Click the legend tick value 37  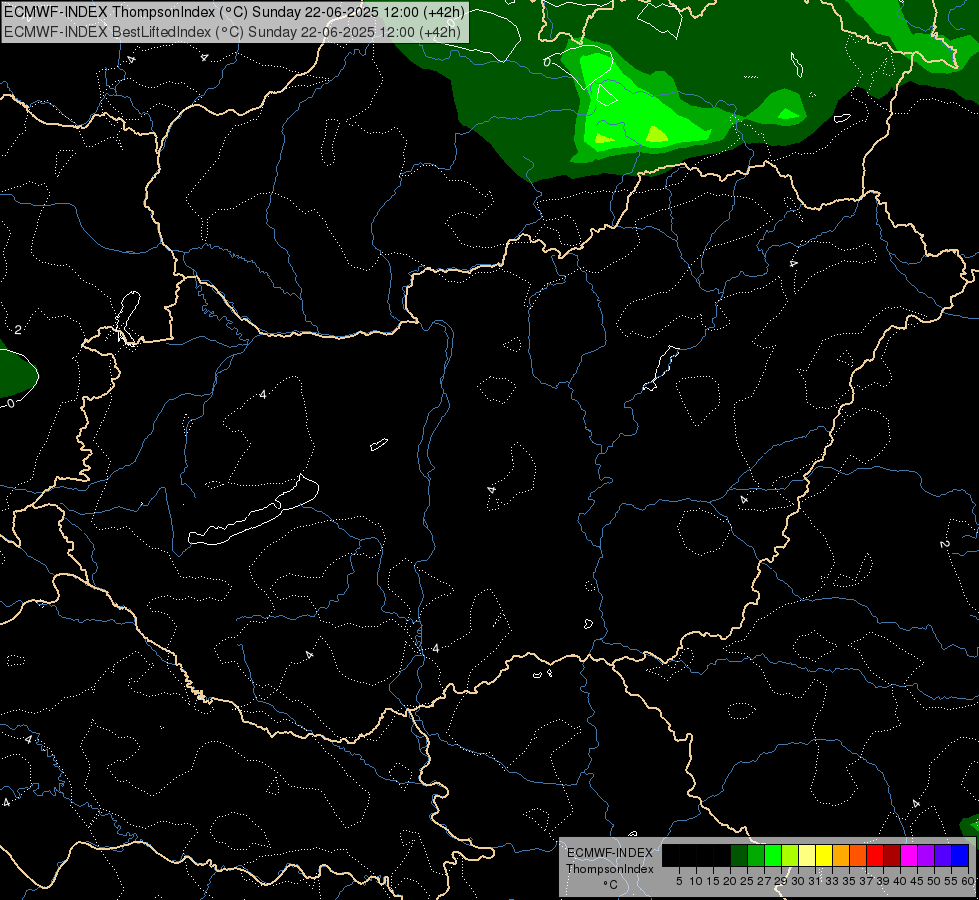coord(866,881)
